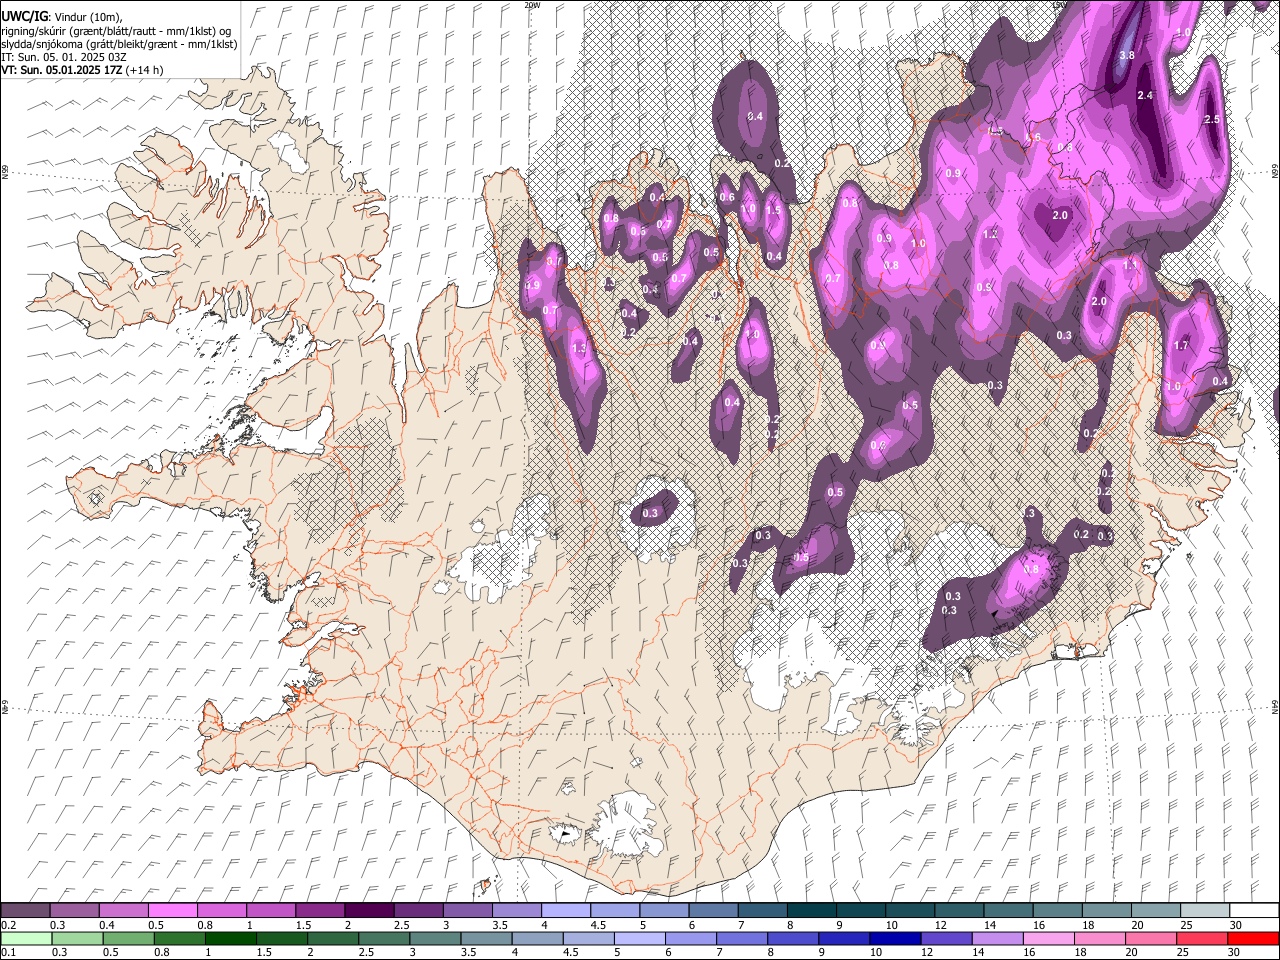Click the 3.8 snowfall value on the map
Viewport: 1280px width, 960px height.
pos(1126,55)
